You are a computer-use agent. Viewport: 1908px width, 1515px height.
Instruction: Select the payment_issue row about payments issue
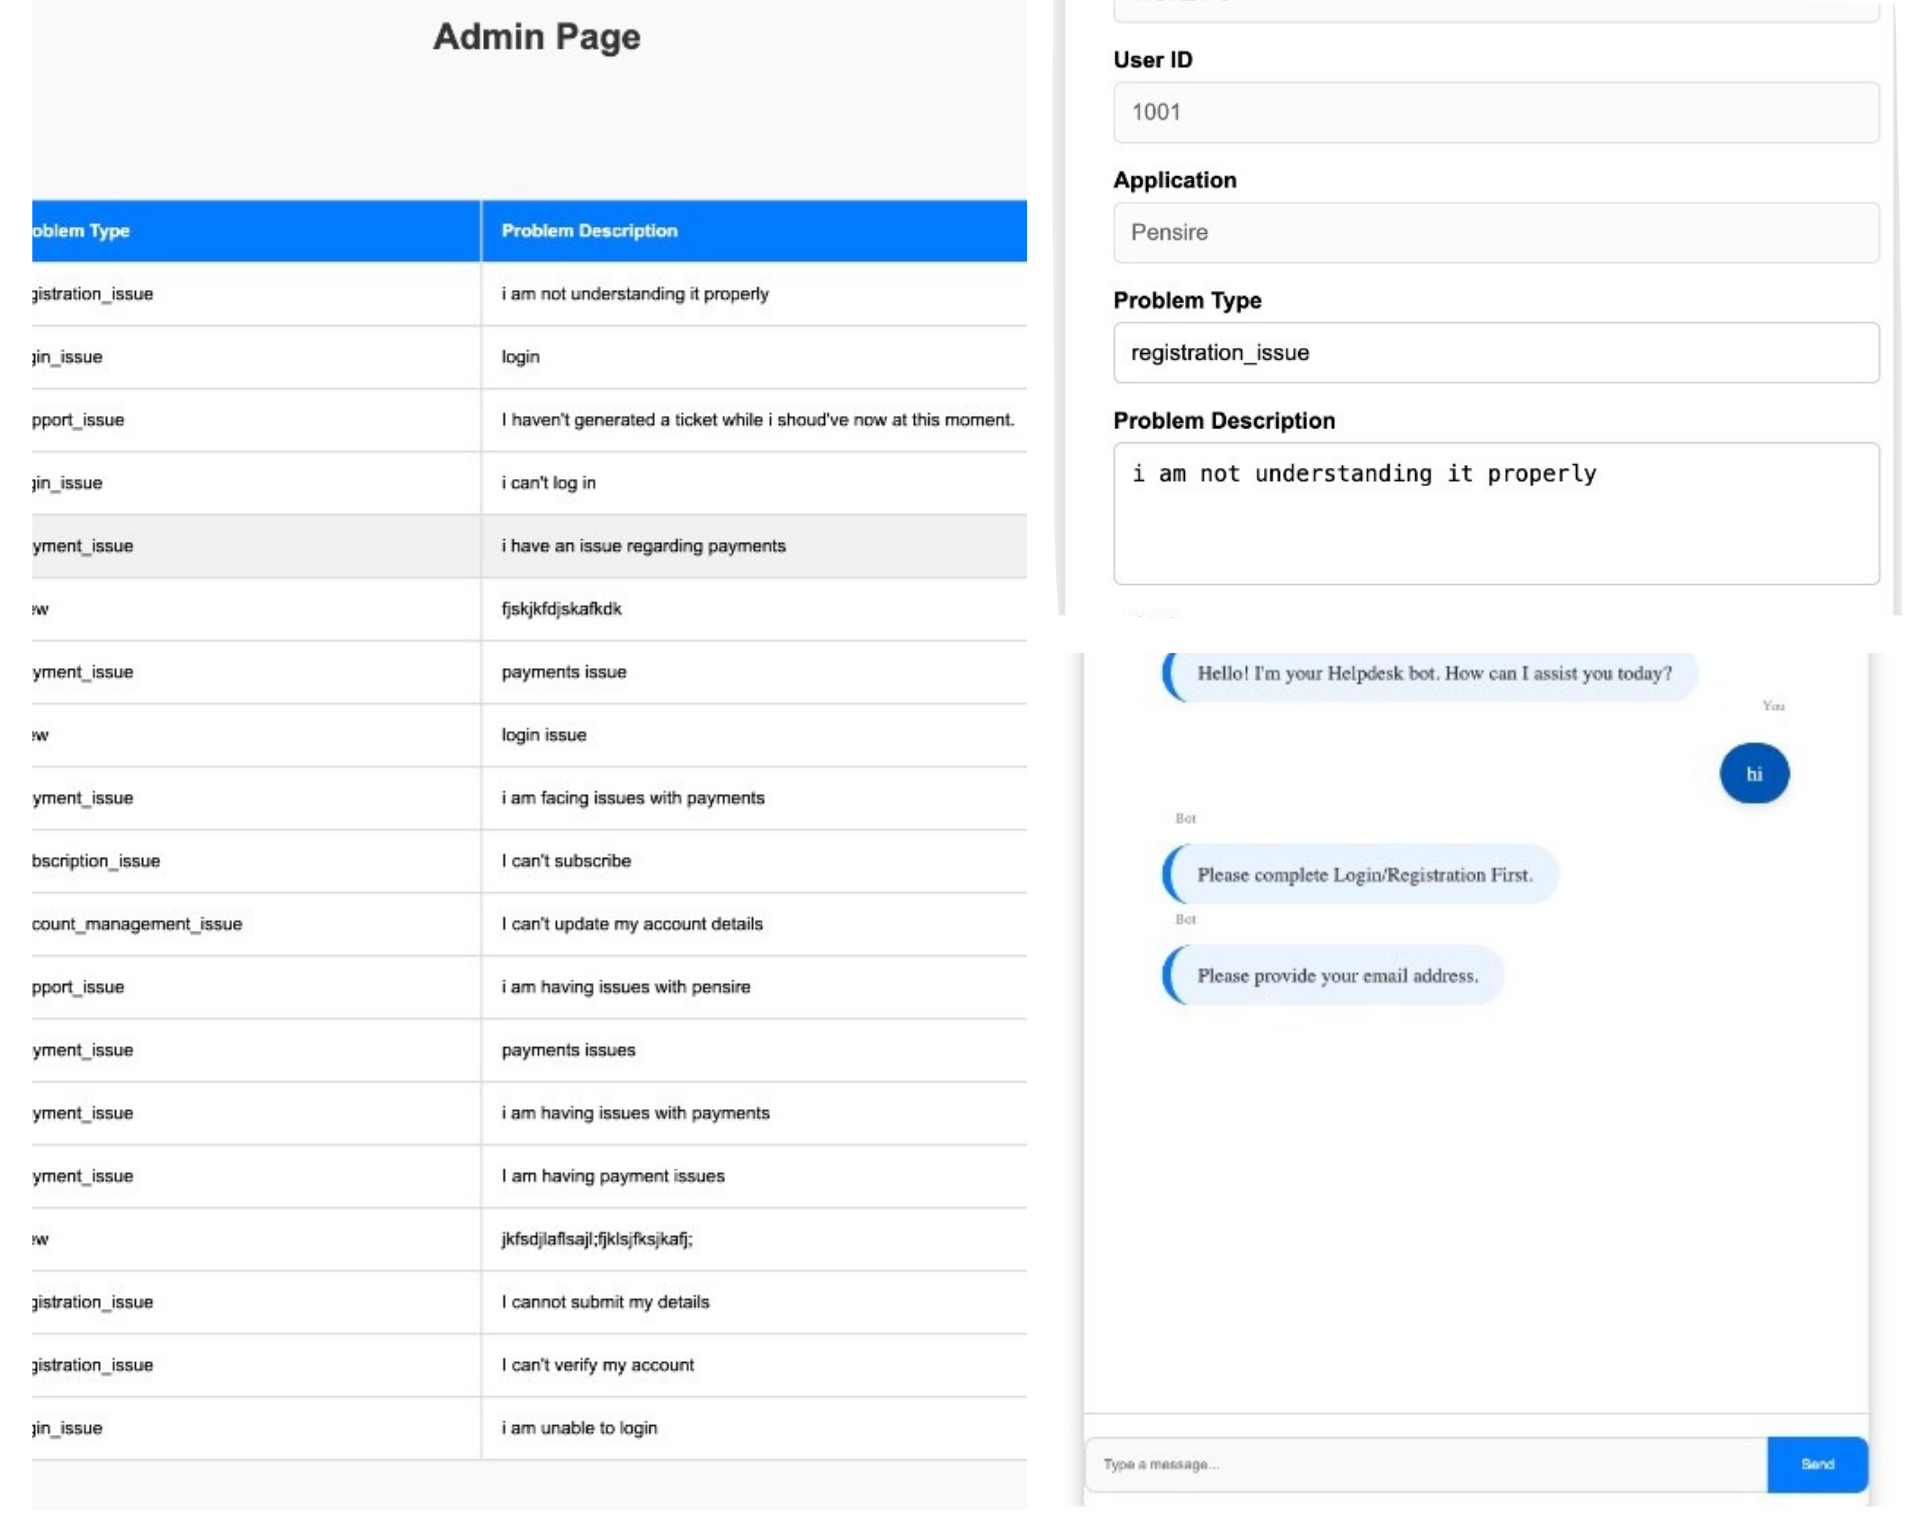point(515,672)
